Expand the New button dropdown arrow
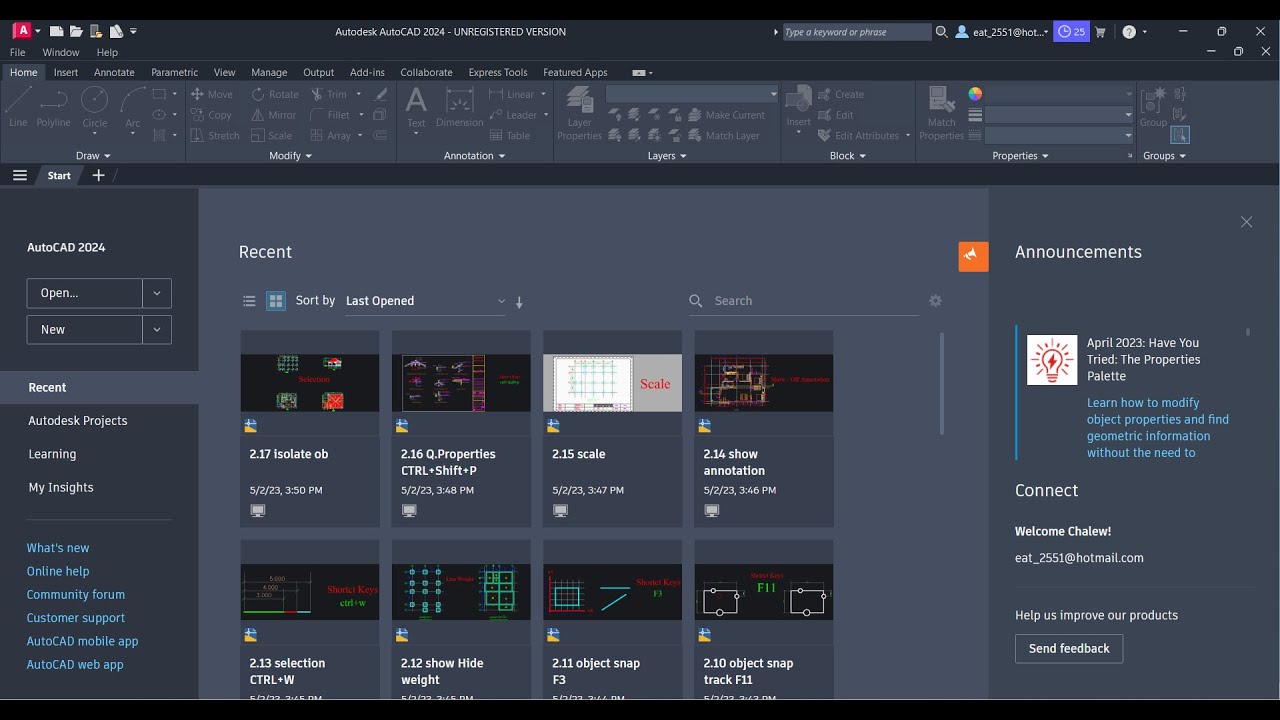 point(157,330)
